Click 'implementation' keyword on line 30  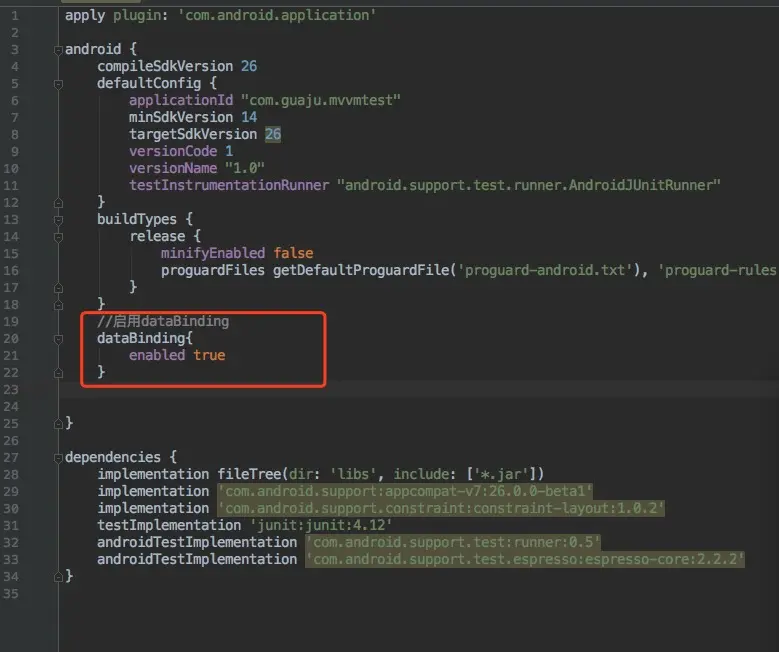click(x=153, y=508)
